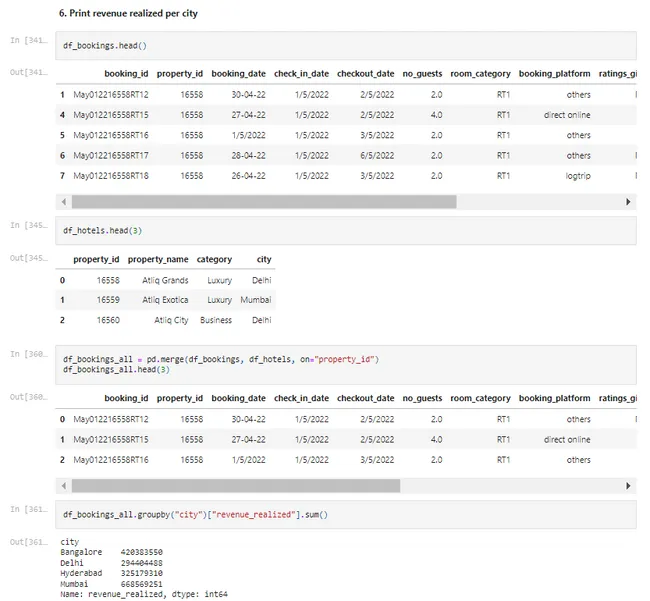Click the logtrip booking platform cell
The width and height of the screenshot is (650, 601).
(578, 176)
